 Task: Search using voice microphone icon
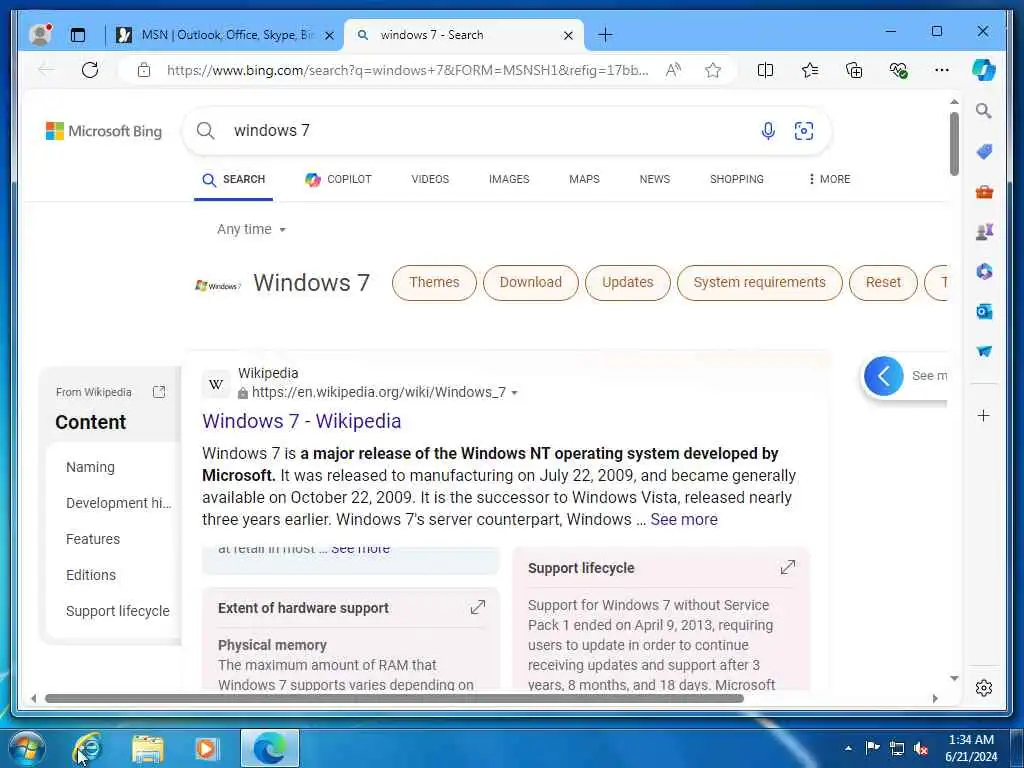click(768, 131)
